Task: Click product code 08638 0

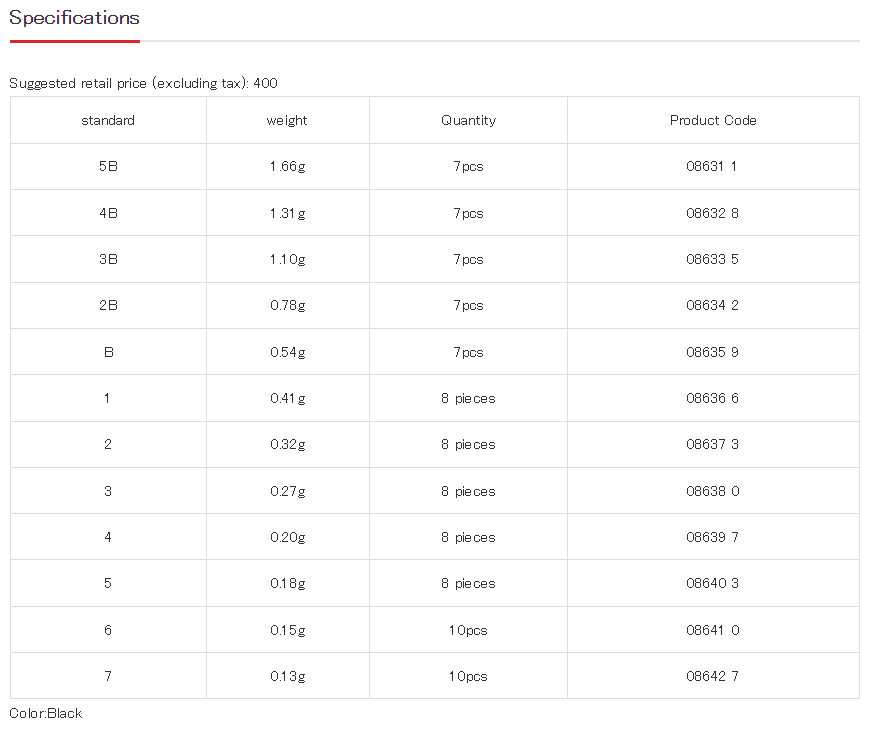Action: (712, 491)
